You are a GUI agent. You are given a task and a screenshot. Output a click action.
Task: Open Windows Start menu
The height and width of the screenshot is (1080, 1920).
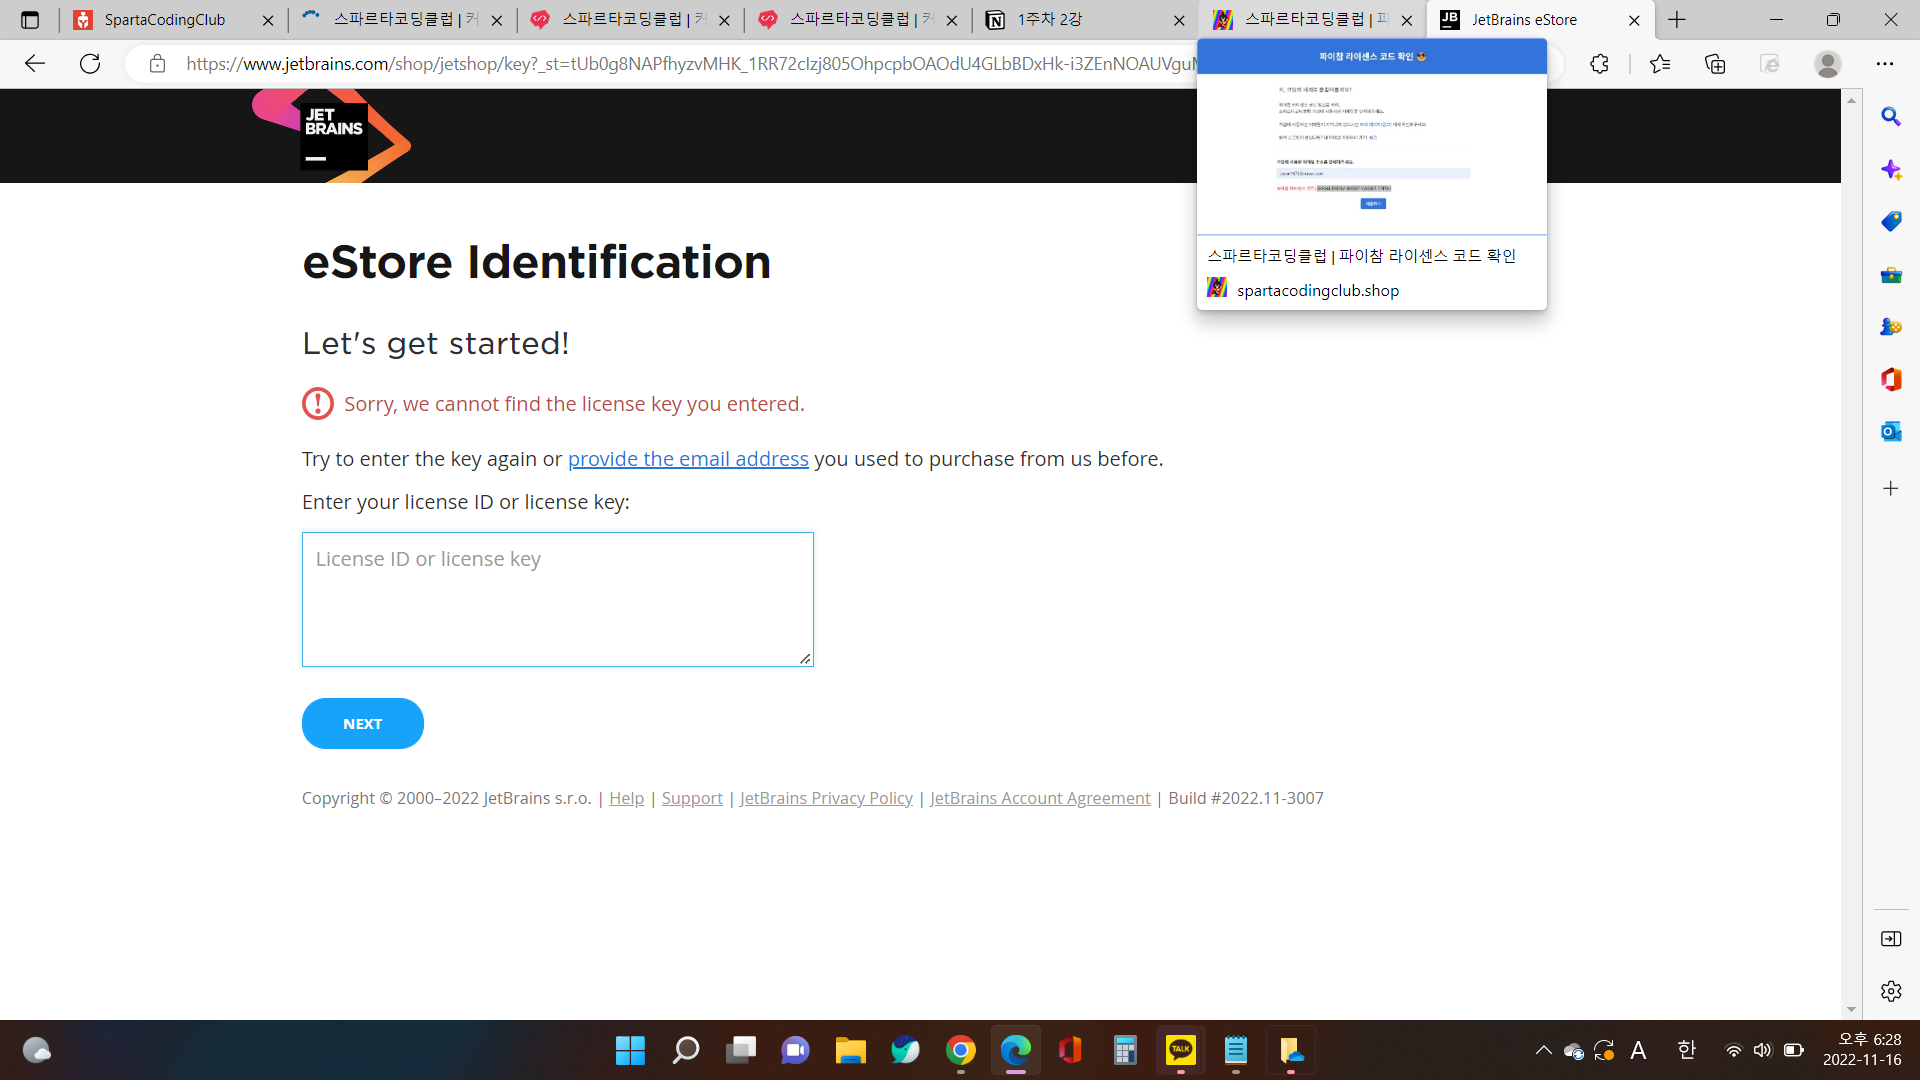tap(630, 1050)
